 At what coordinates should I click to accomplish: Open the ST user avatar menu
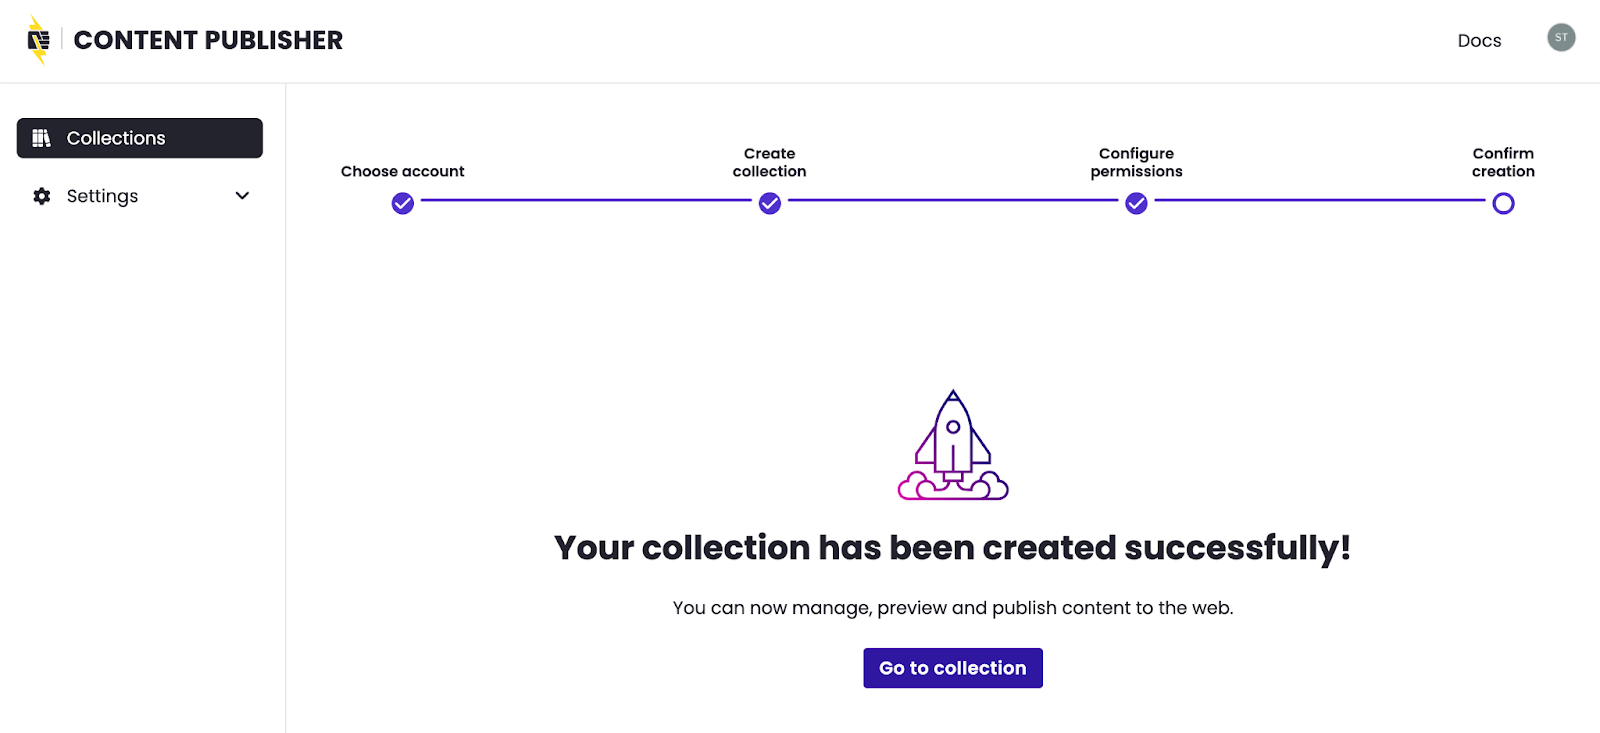[x=1561, y=38]
